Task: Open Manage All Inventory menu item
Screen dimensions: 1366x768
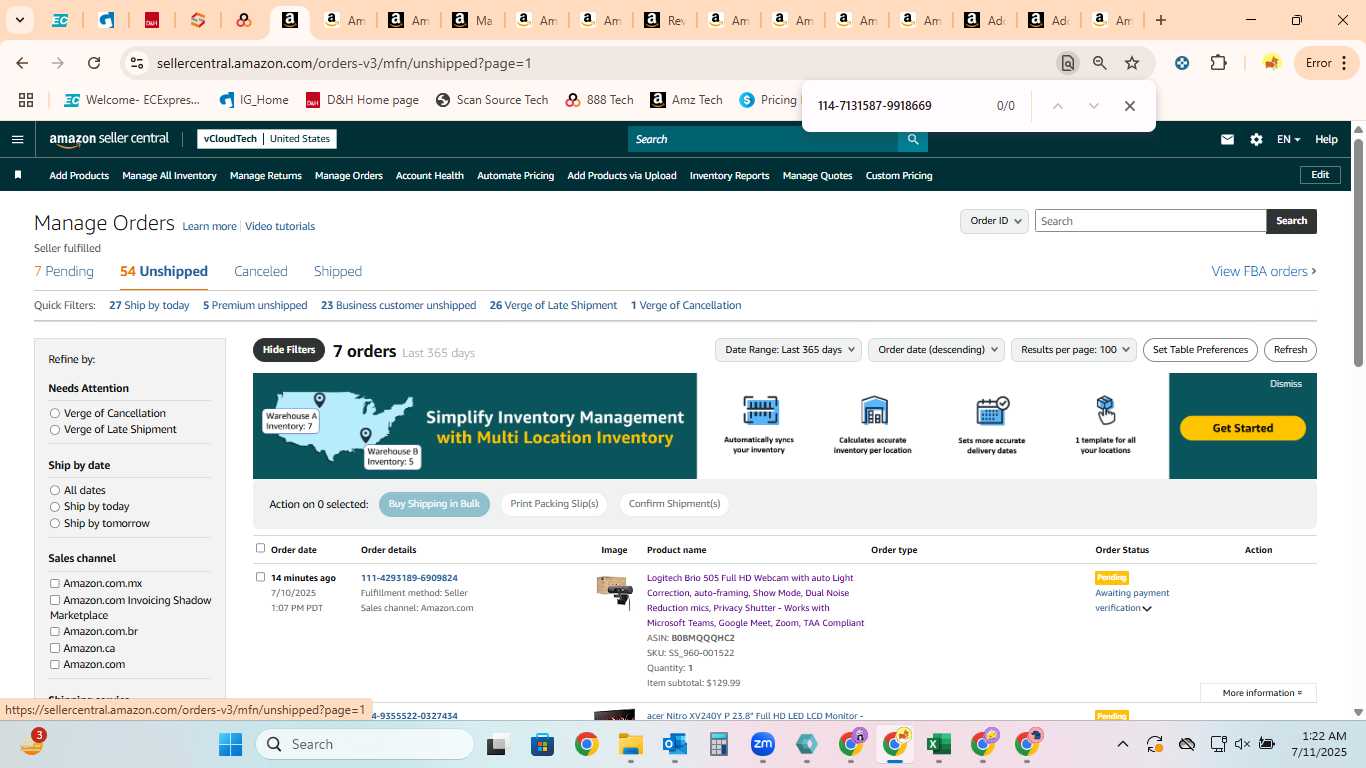Action: (x=169, y=175)
